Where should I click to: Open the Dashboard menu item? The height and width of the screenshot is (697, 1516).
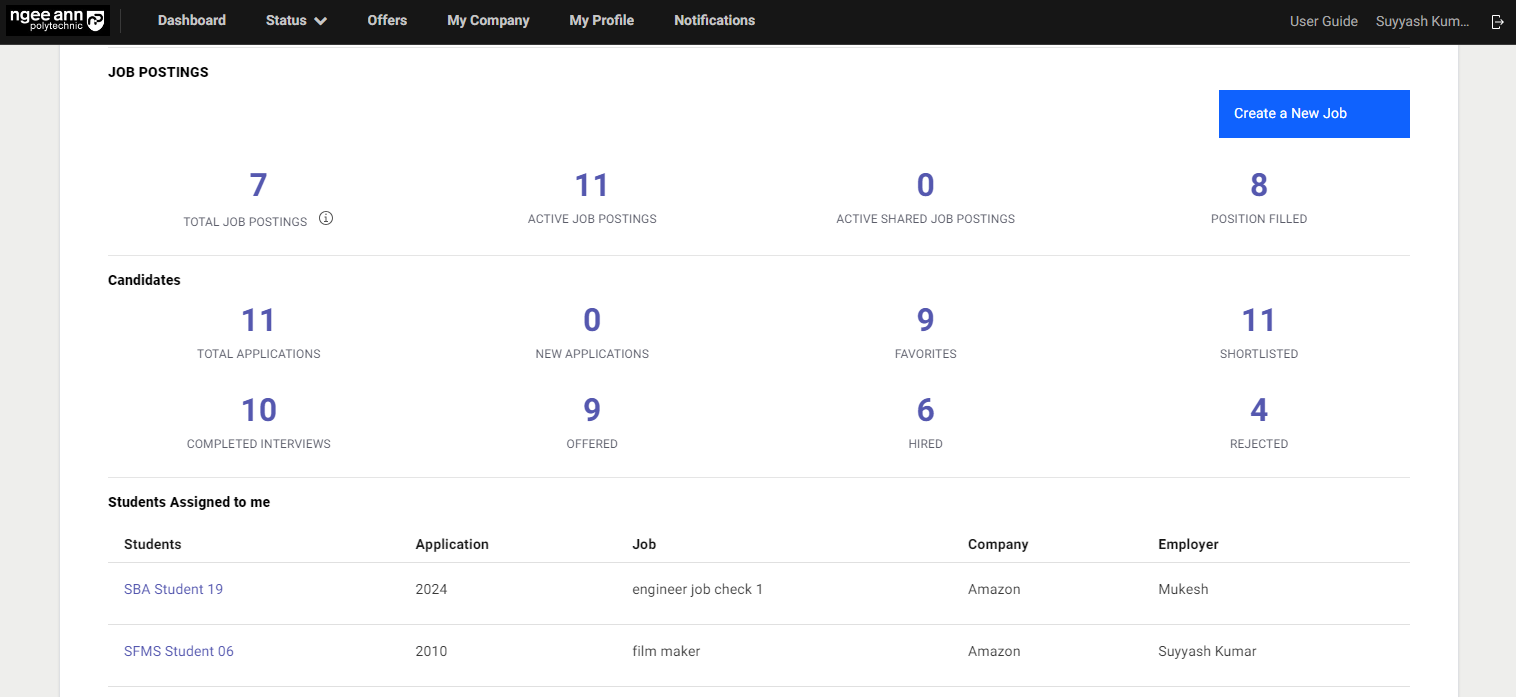coord(191,21)
